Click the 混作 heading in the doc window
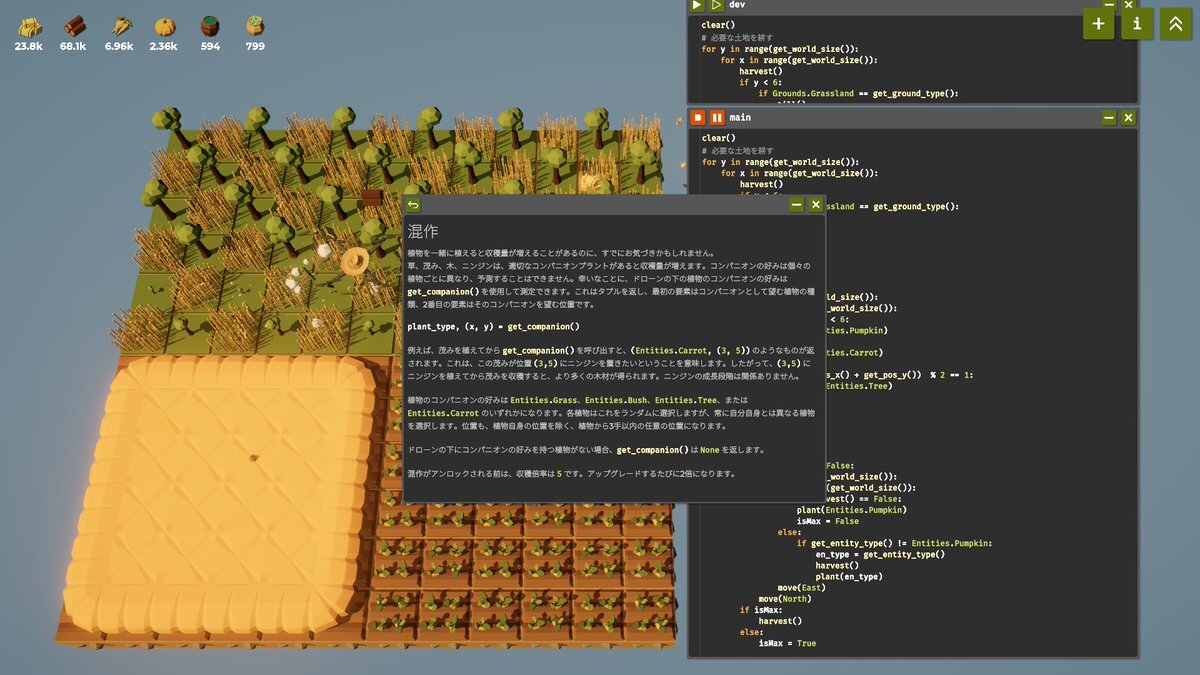Image resolution: width=1200 pixels, height=675 pixels. 423,231
